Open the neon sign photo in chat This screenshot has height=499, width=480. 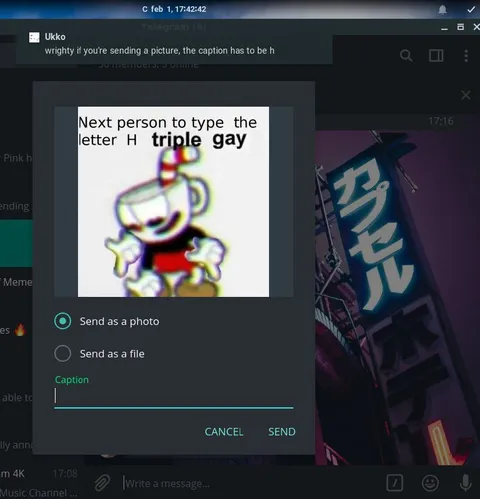tap(397, 298)
